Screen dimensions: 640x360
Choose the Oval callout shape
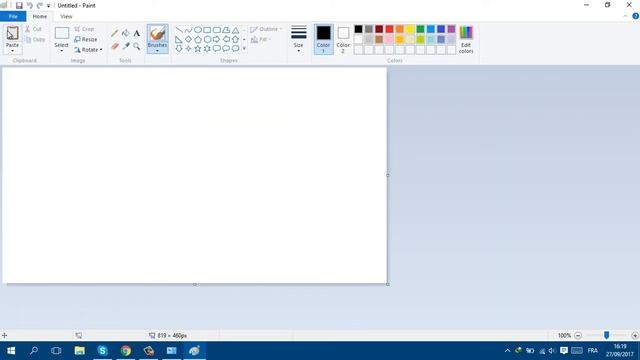pyautogui.click(x=226, y=49)
